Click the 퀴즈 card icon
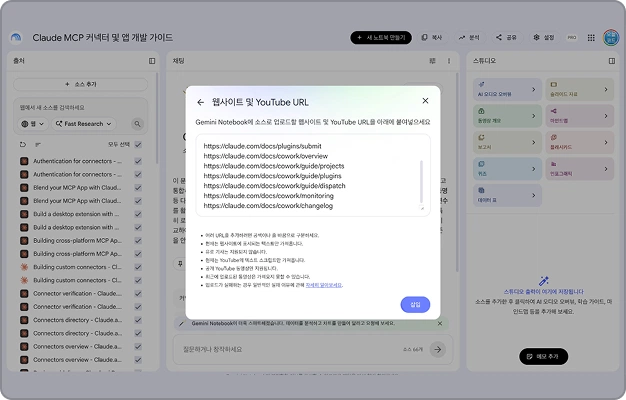The width and height of the screenshot is (626, 400). [481, 164]
